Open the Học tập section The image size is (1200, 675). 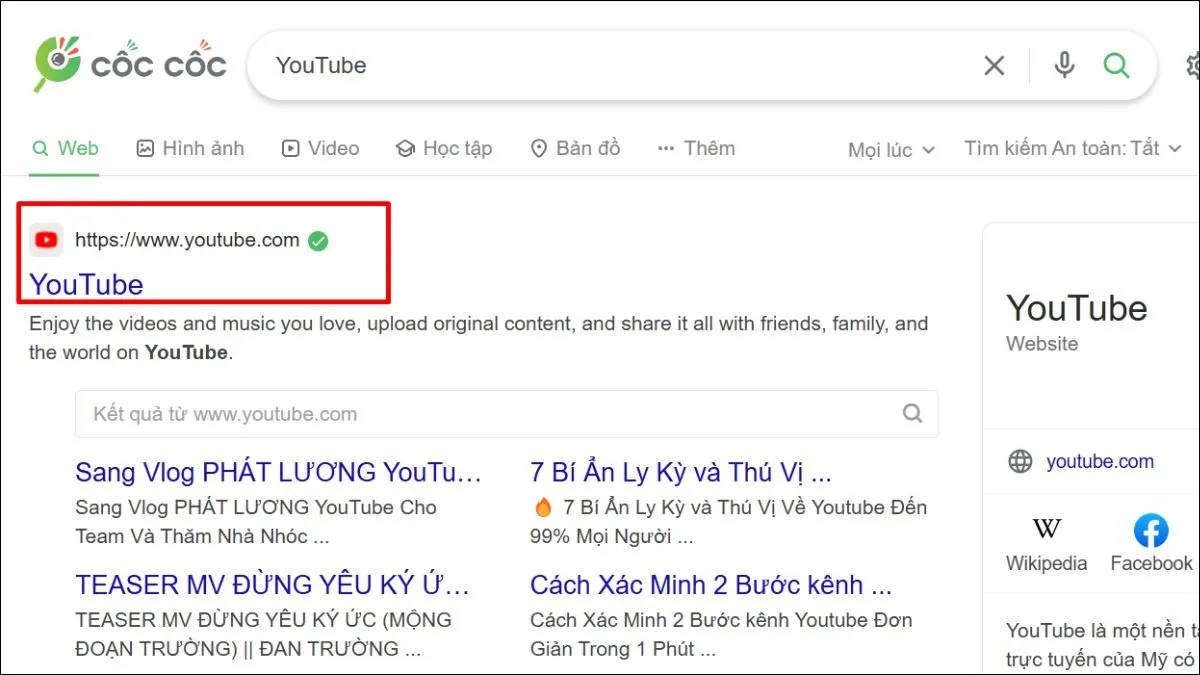tap(444, 147)
